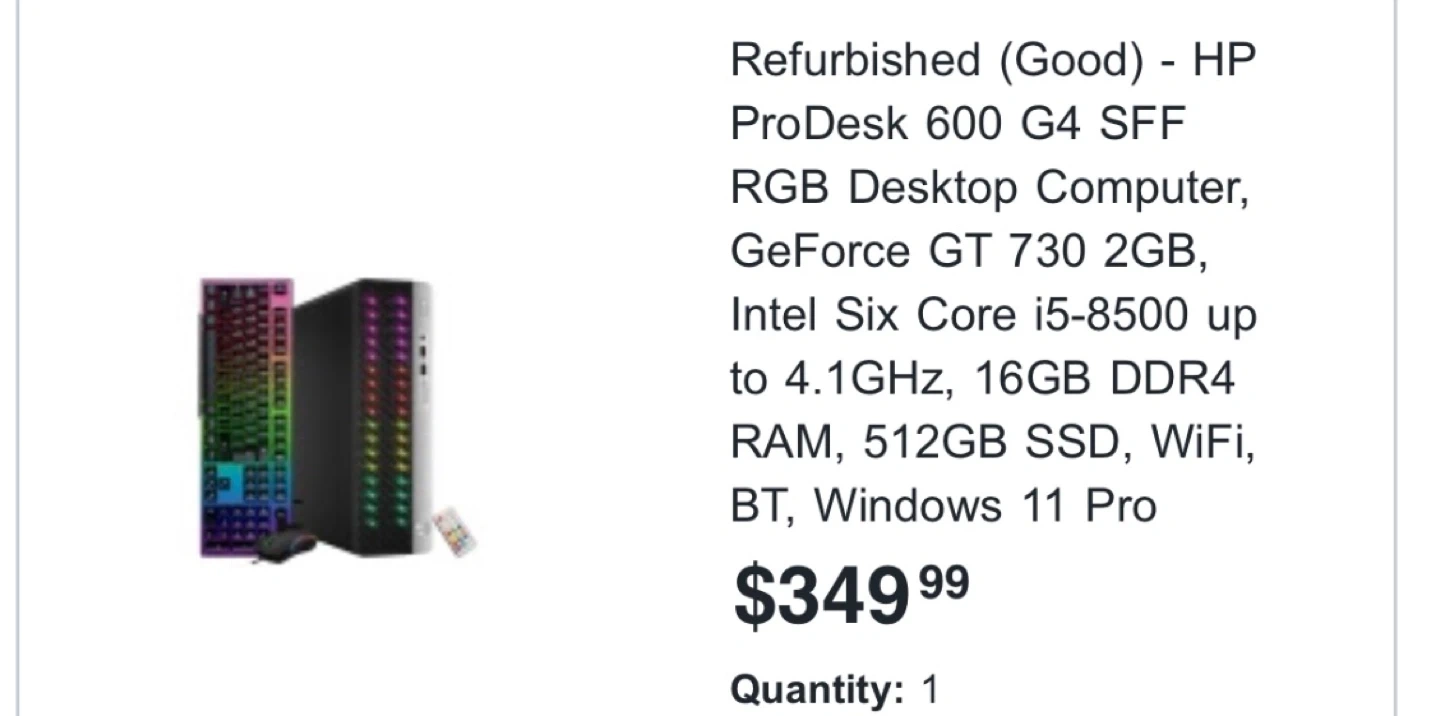Click "Windows 11 Pro" in the title
Image resolution: width=1440 pixels, height=716 pixels.
pyautogui.click(x=984, y=505)
